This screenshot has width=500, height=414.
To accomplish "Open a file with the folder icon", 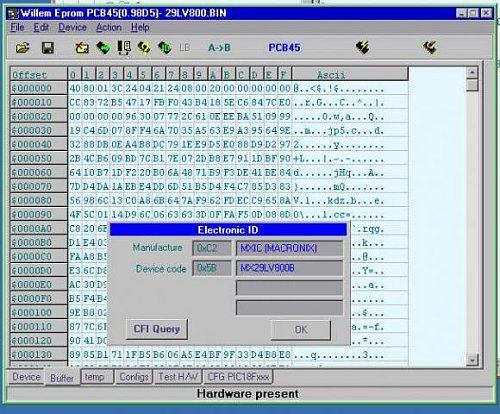I will coord(23,48).
